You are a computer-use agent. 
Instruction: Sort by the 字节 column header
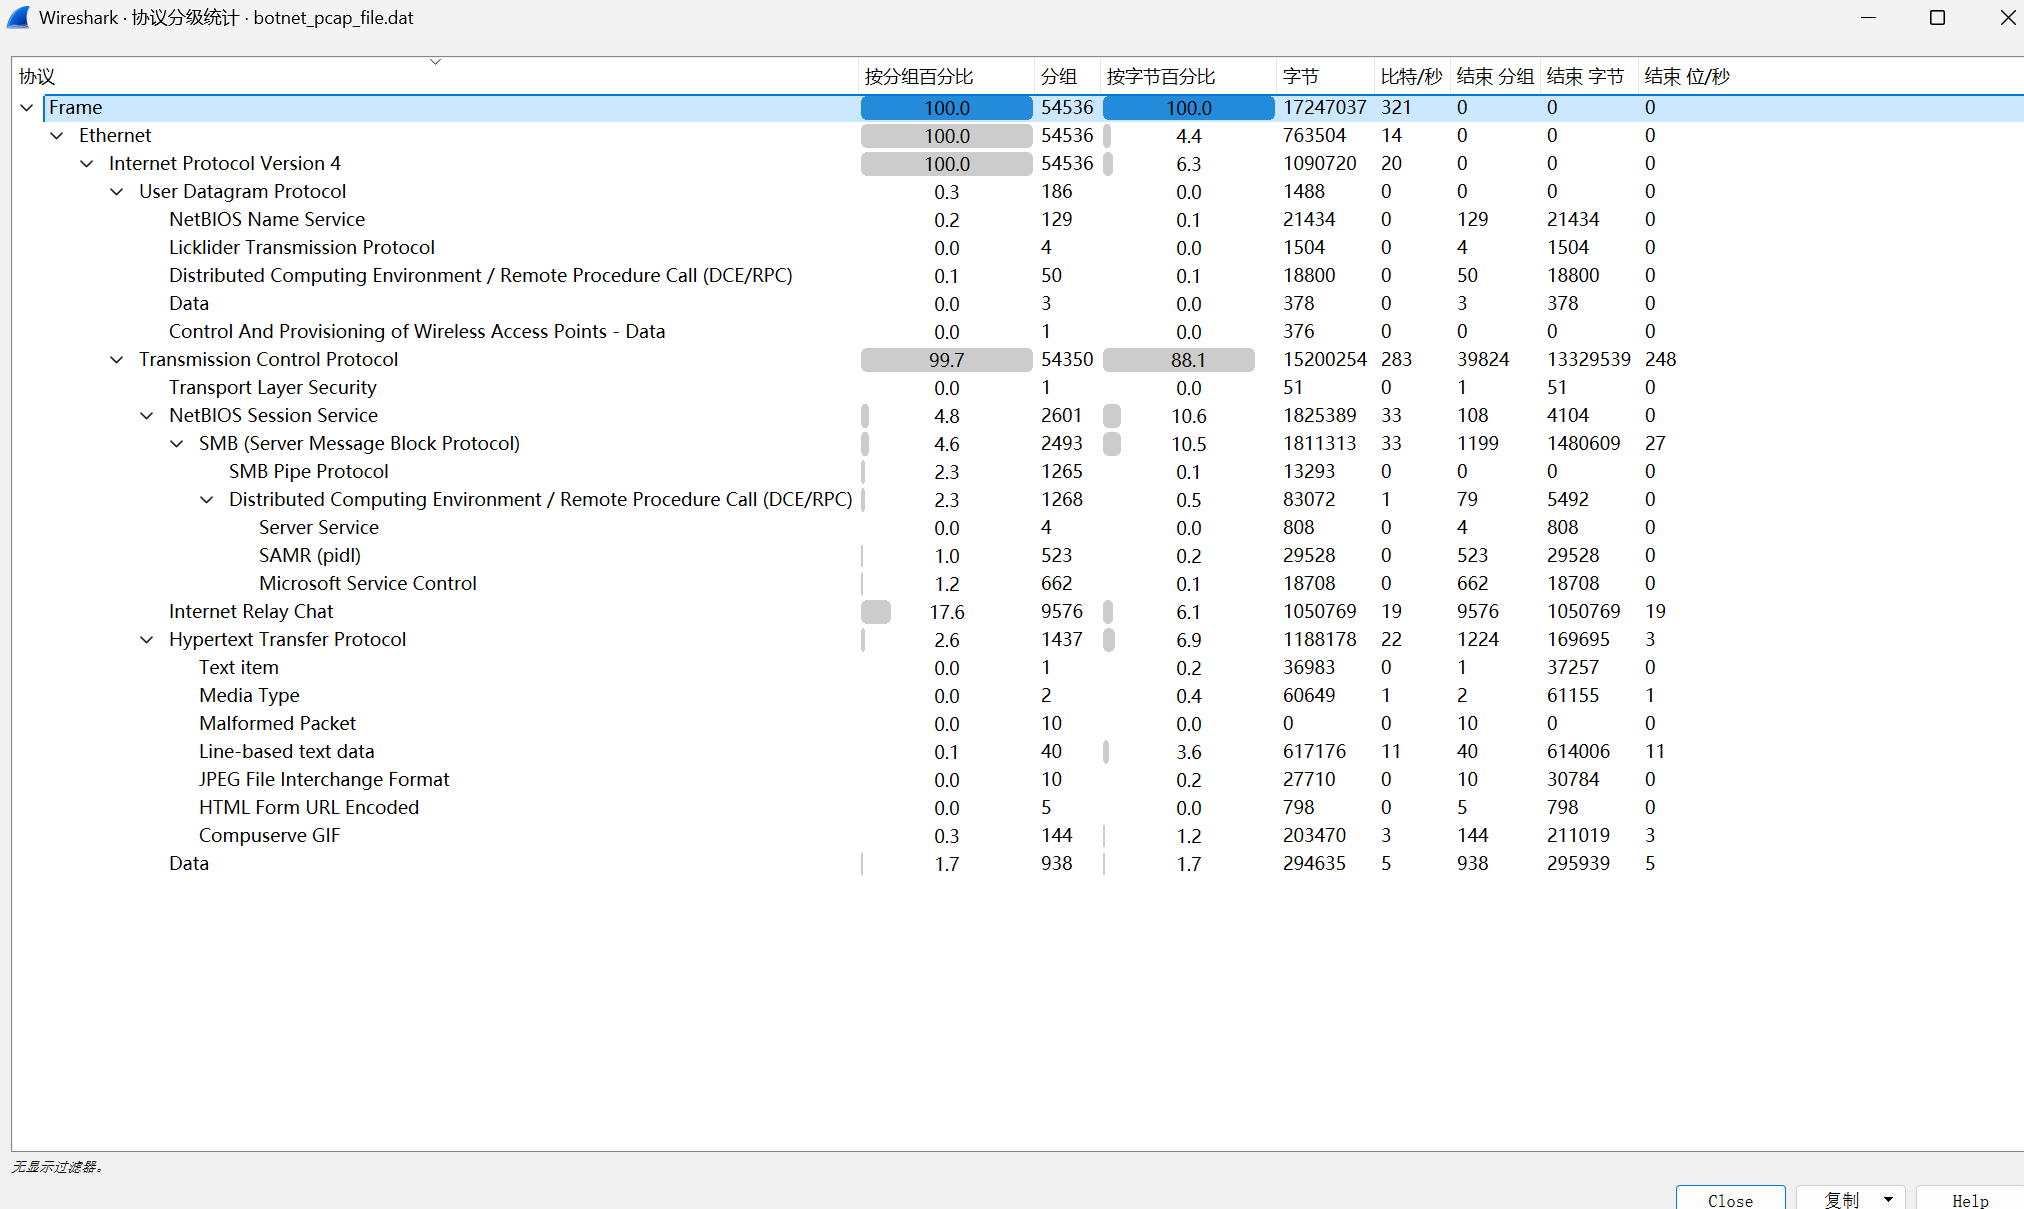(x=1300, y=77)
